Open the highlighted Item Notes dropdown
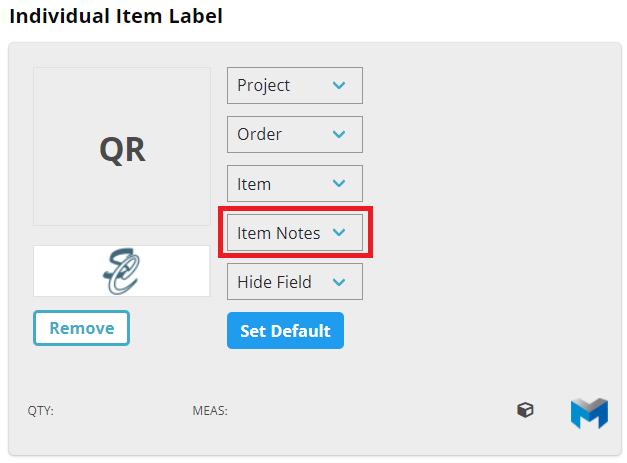This screenshot has height=463, width=627. click(x=293, y=233)
